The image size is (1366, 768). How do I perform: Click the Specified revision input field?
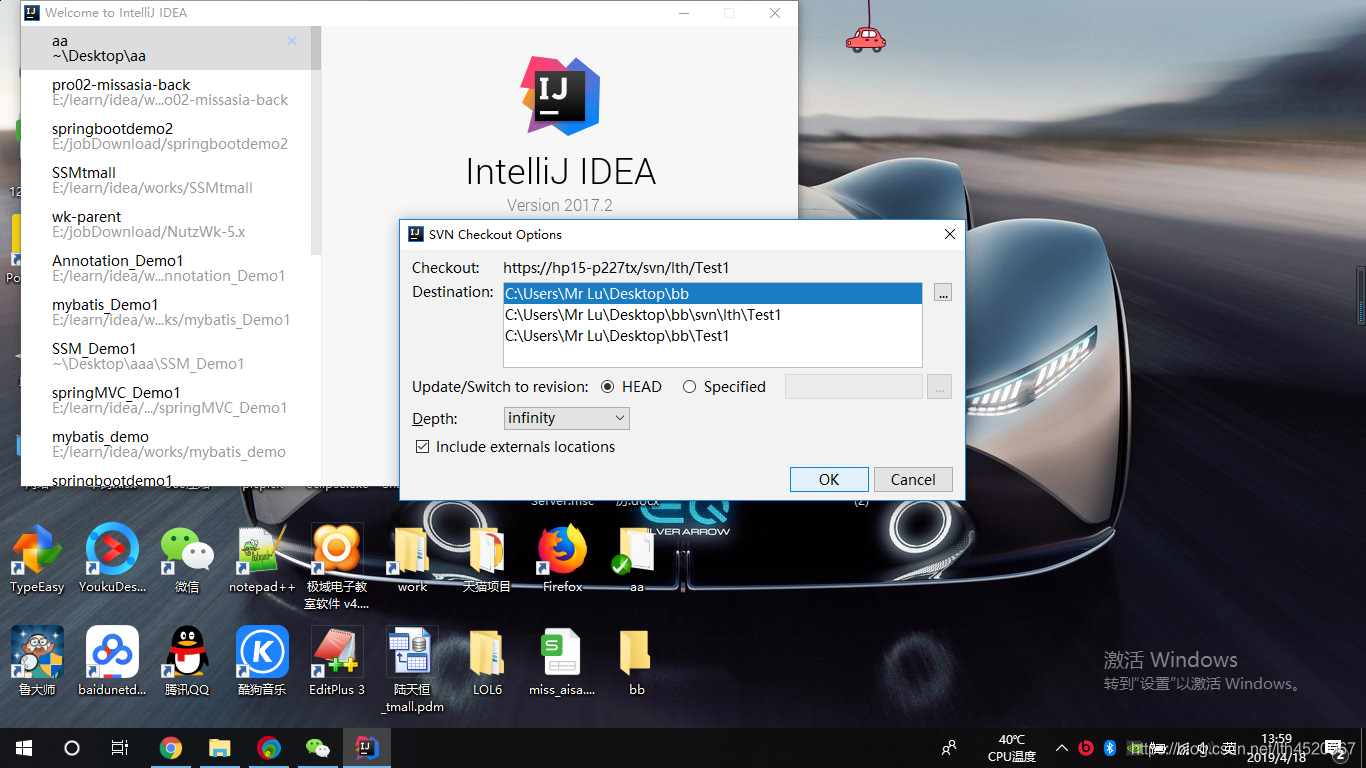point(854,387)
